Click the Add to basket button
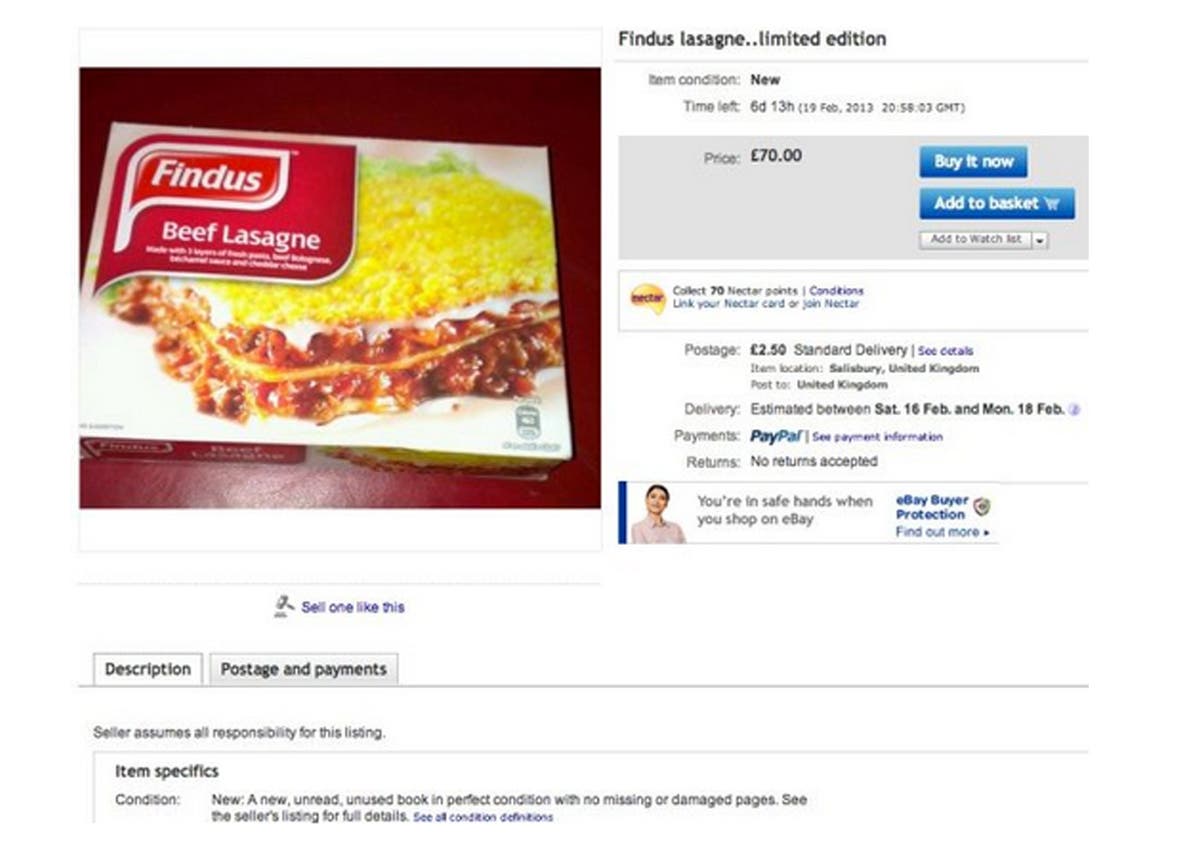Viewport: 1200px width, 848px height. (996, 202)
